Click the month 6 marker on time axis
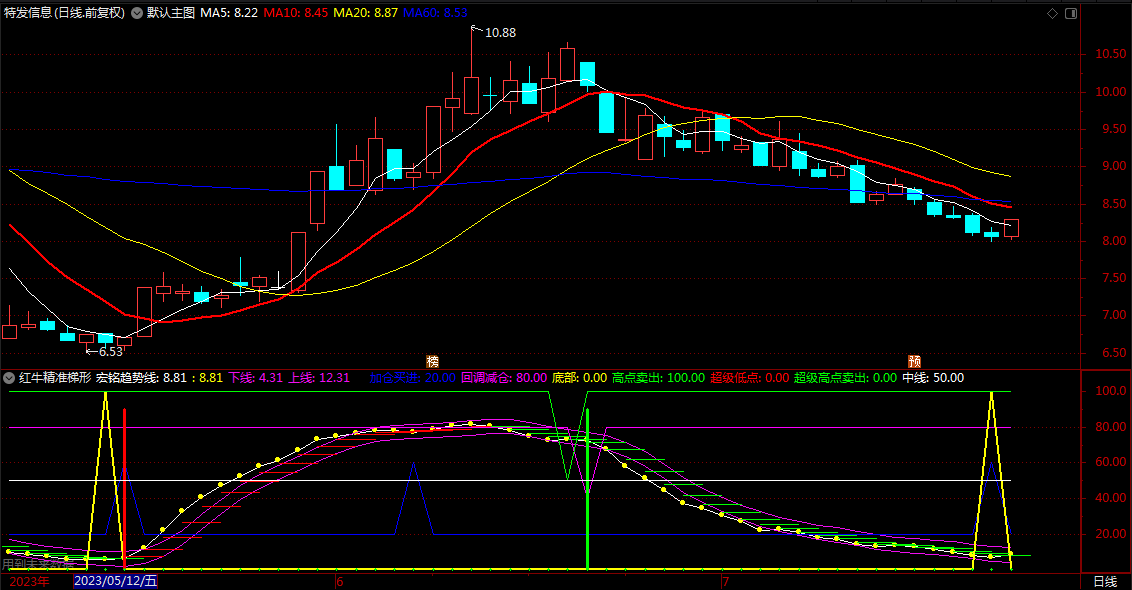This screenshot has height=590, width=1132. (x=340, y=581)
